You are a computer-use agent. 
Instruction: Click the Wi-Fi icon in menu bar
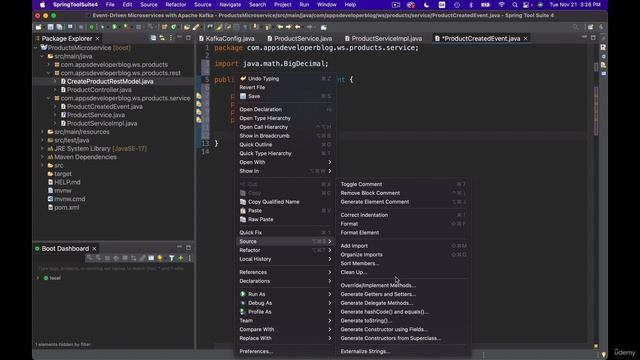coord(501,5)
